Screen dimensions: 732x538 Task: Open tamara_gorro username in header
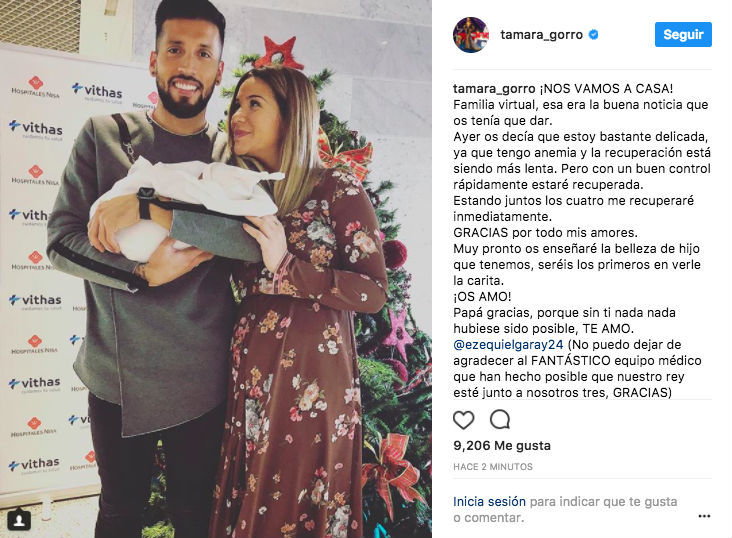pyautogui.click(x=542, y=35)
